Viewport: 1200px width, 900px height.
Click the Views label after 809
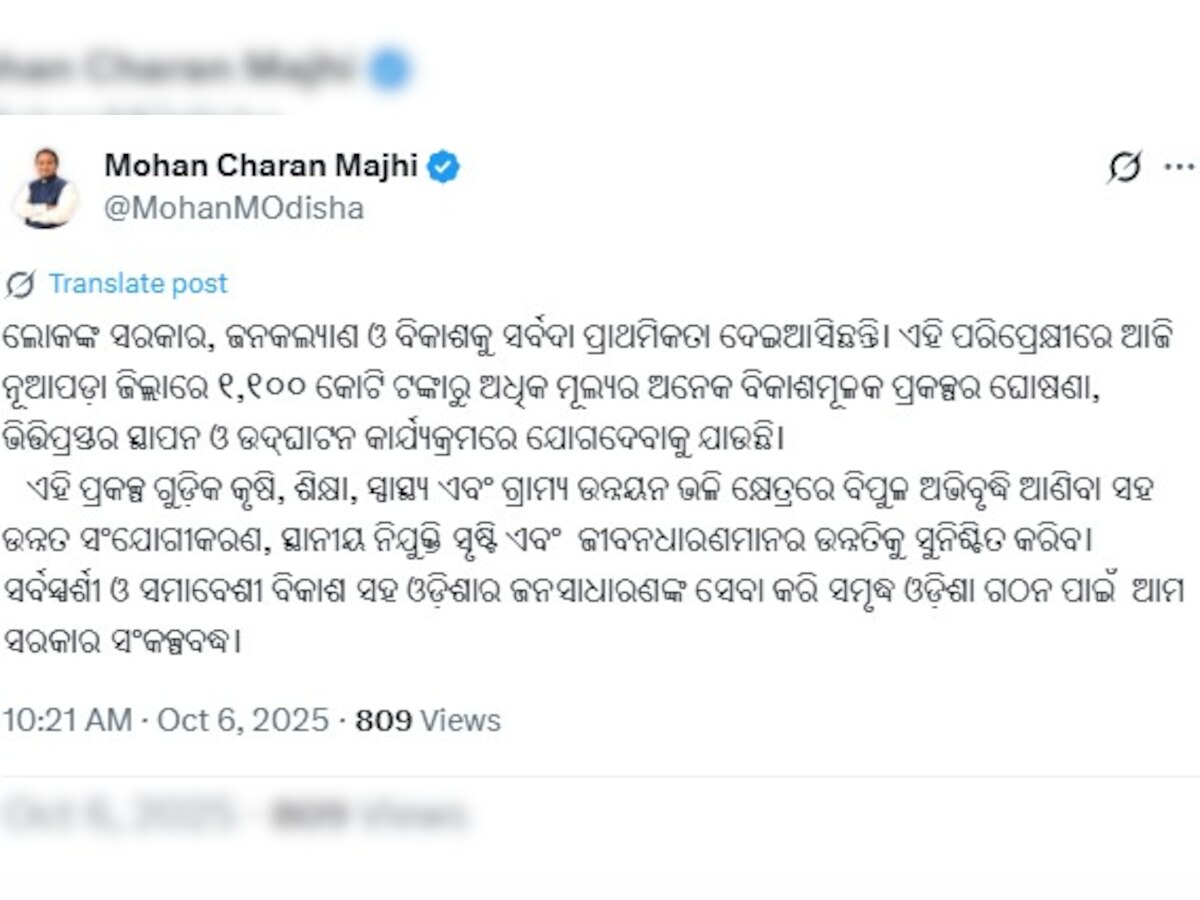(460, 720)
